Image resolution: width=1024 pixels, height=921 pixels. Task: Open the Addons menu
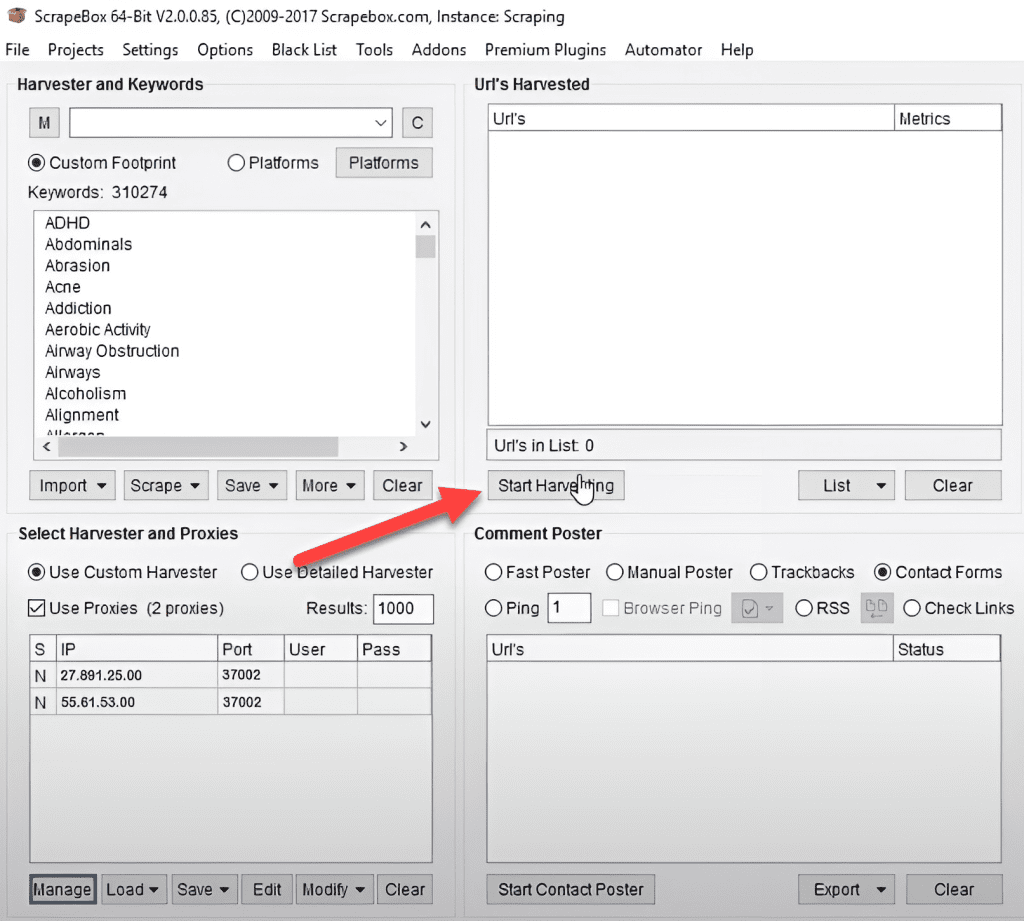pyautogui.click(x=439, y=50)
